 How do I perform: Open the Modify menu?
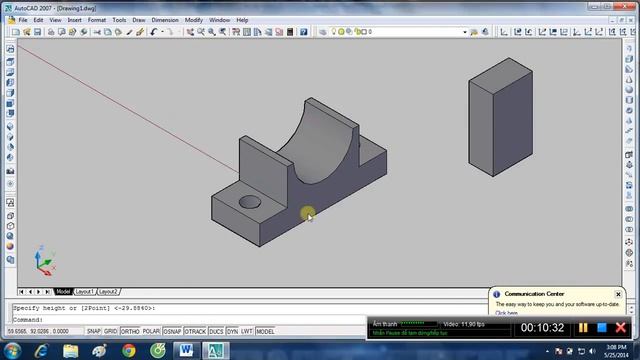(194, 20)
